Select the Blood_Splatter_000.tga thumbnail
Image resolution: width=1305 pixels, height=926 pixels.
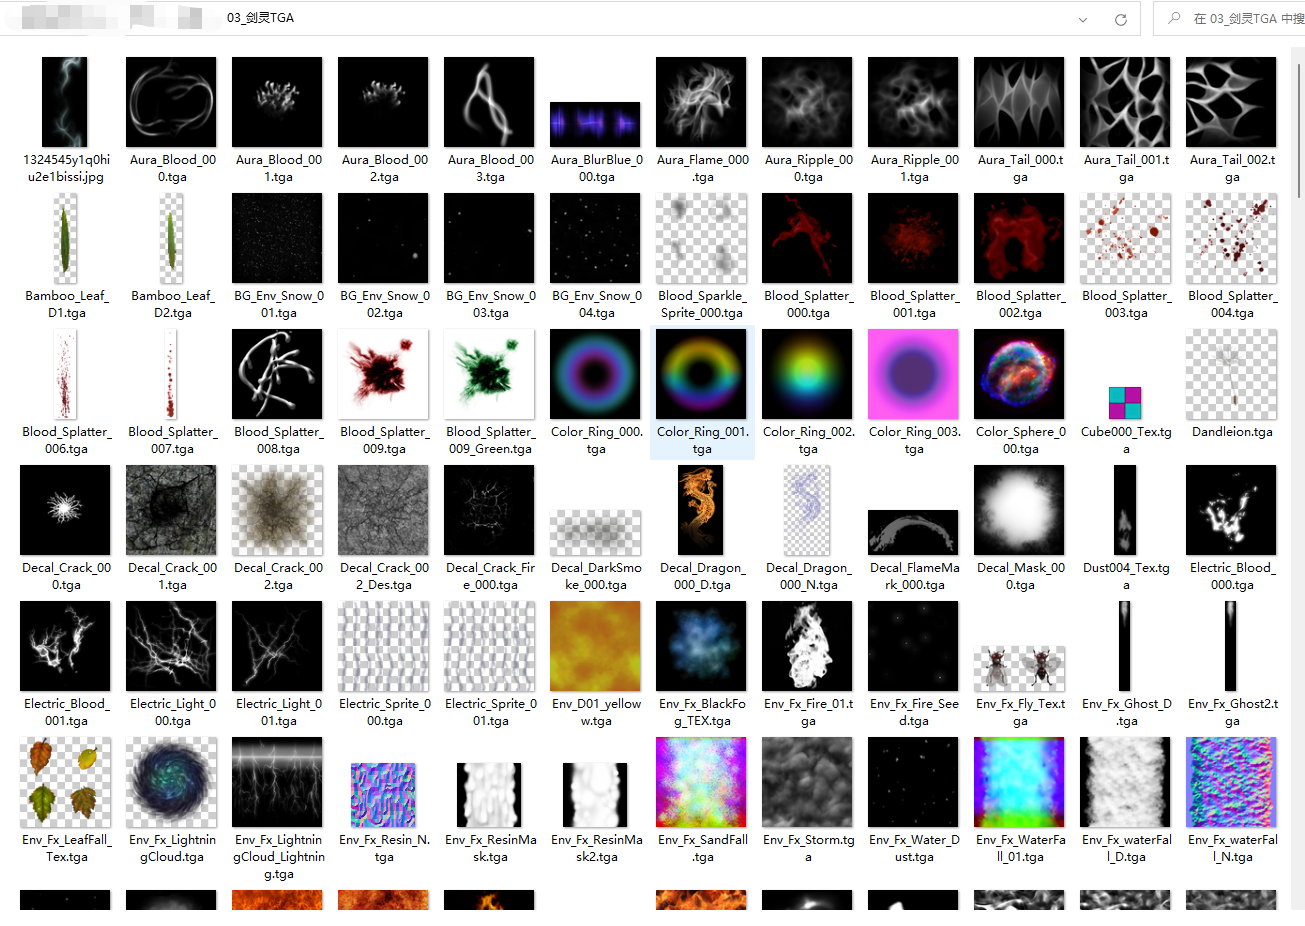(x=807, y=238)
